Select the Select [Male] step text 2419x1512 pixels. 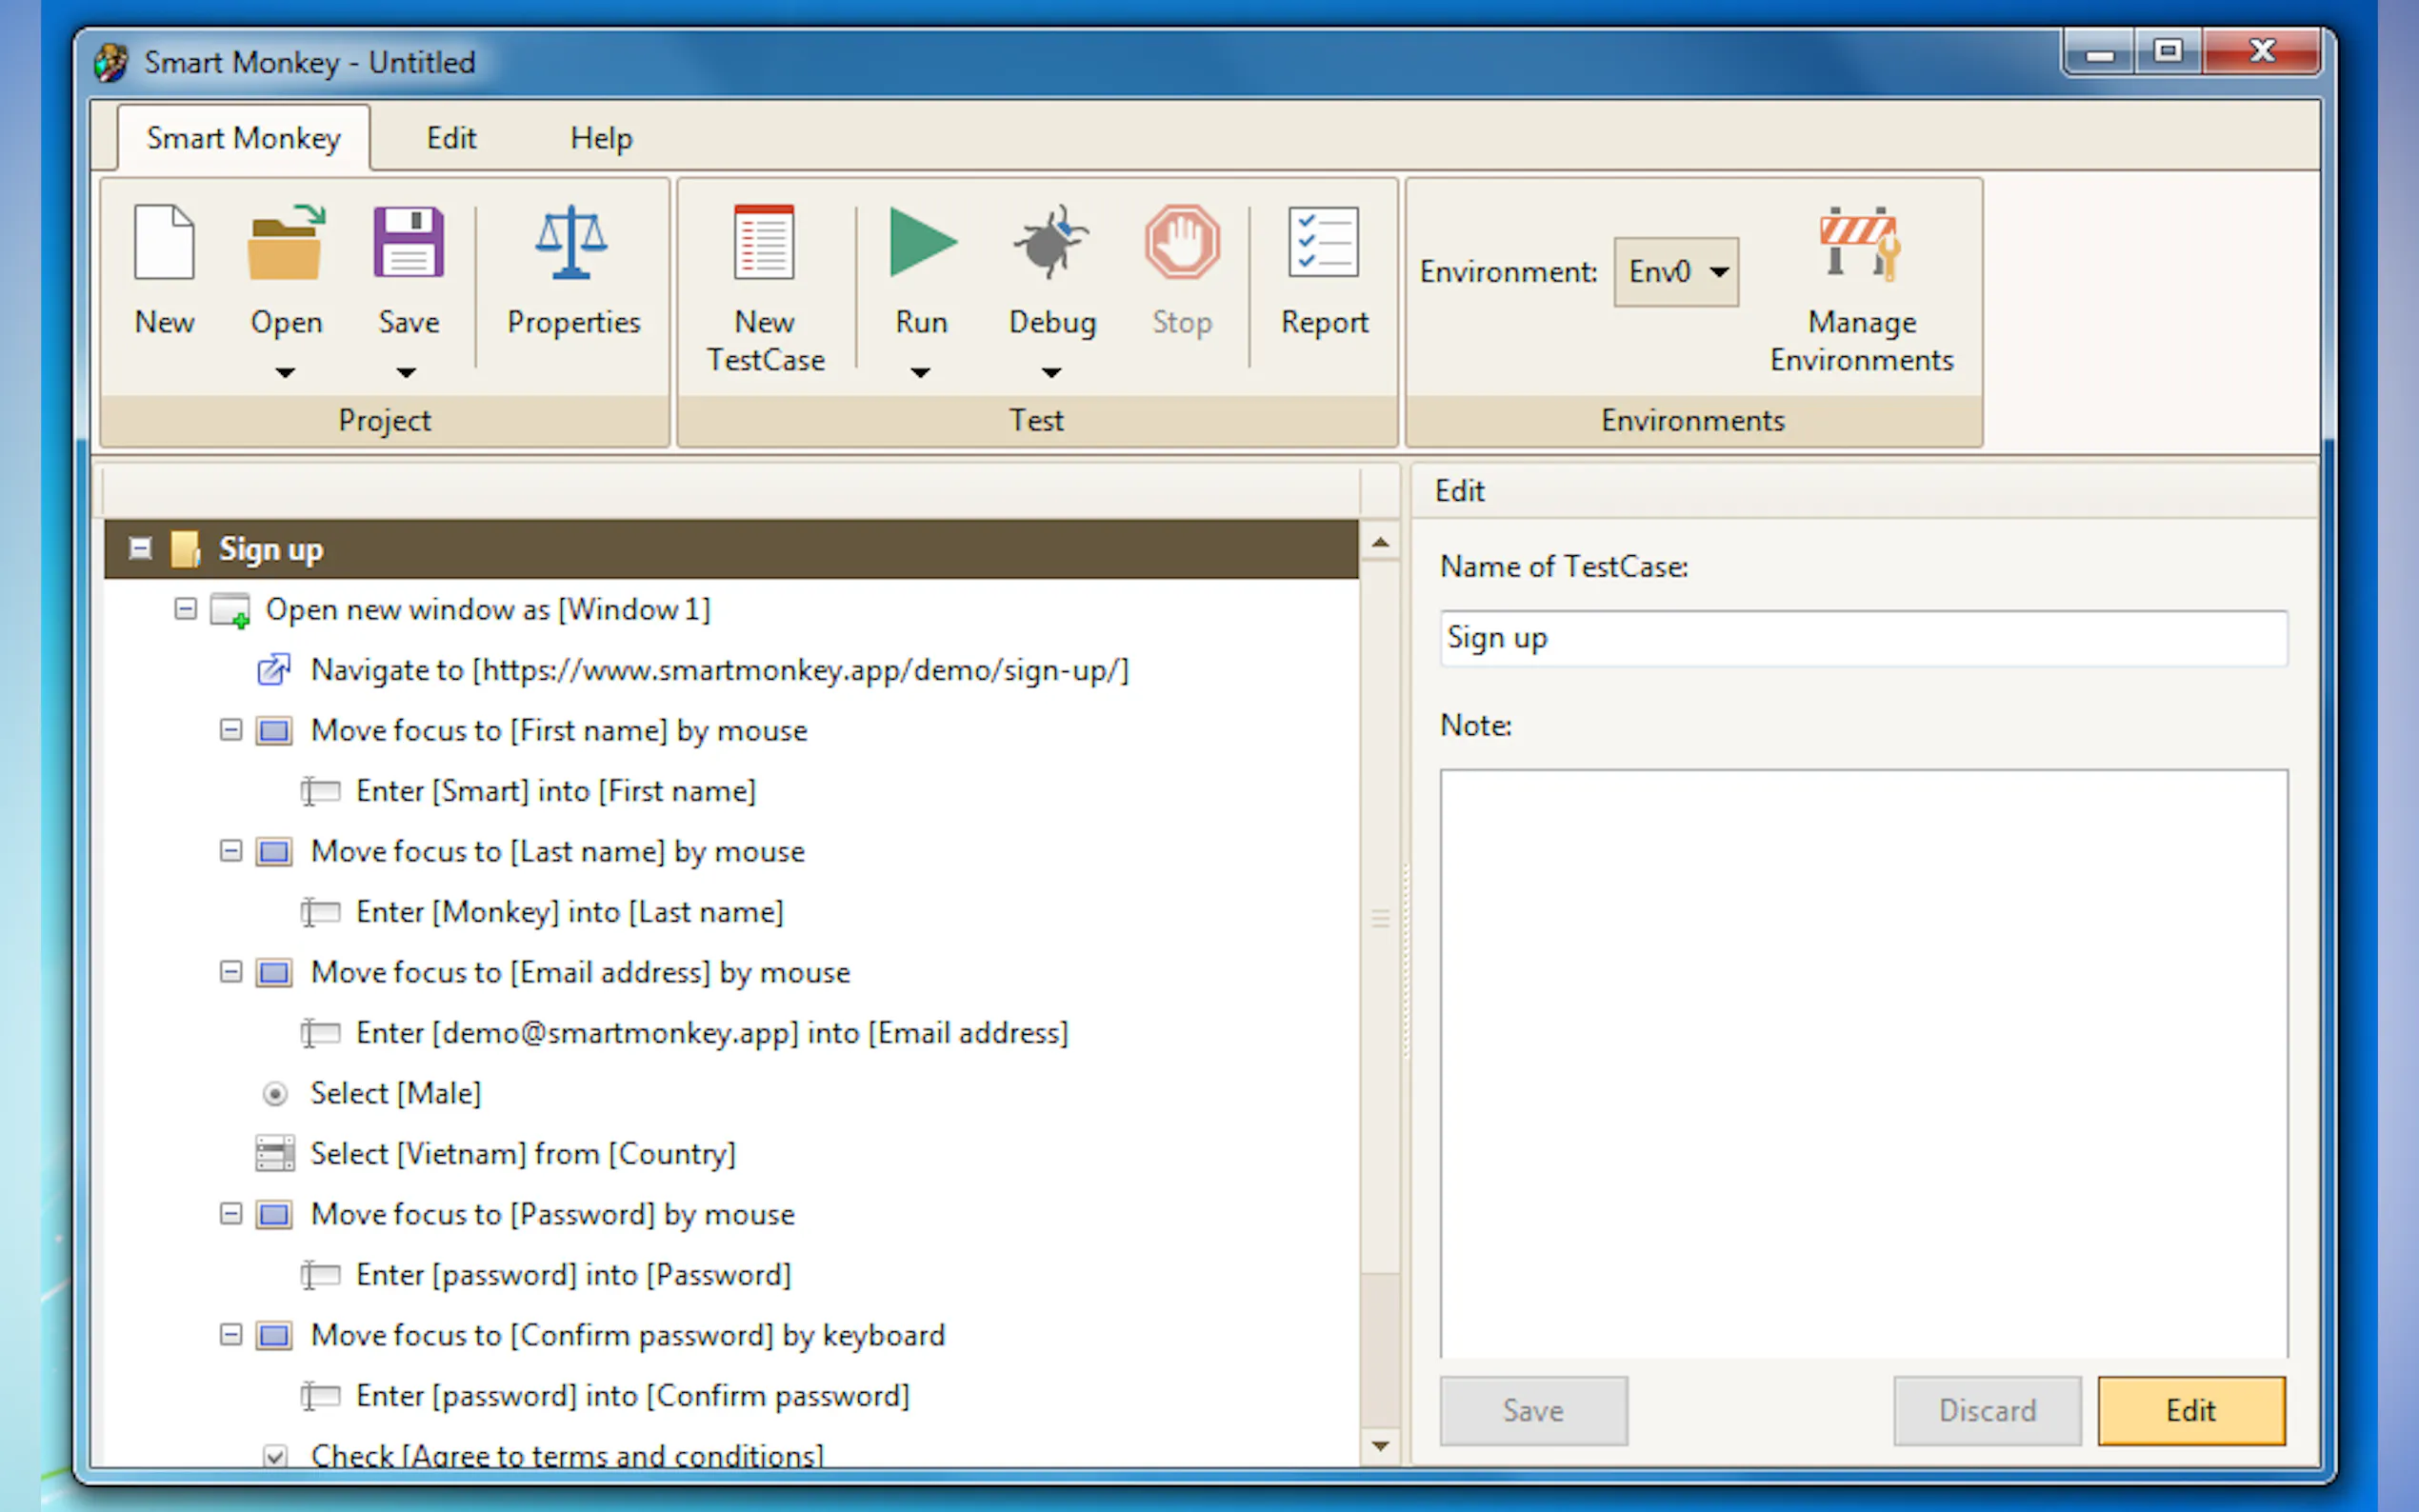coord(396,1094)
